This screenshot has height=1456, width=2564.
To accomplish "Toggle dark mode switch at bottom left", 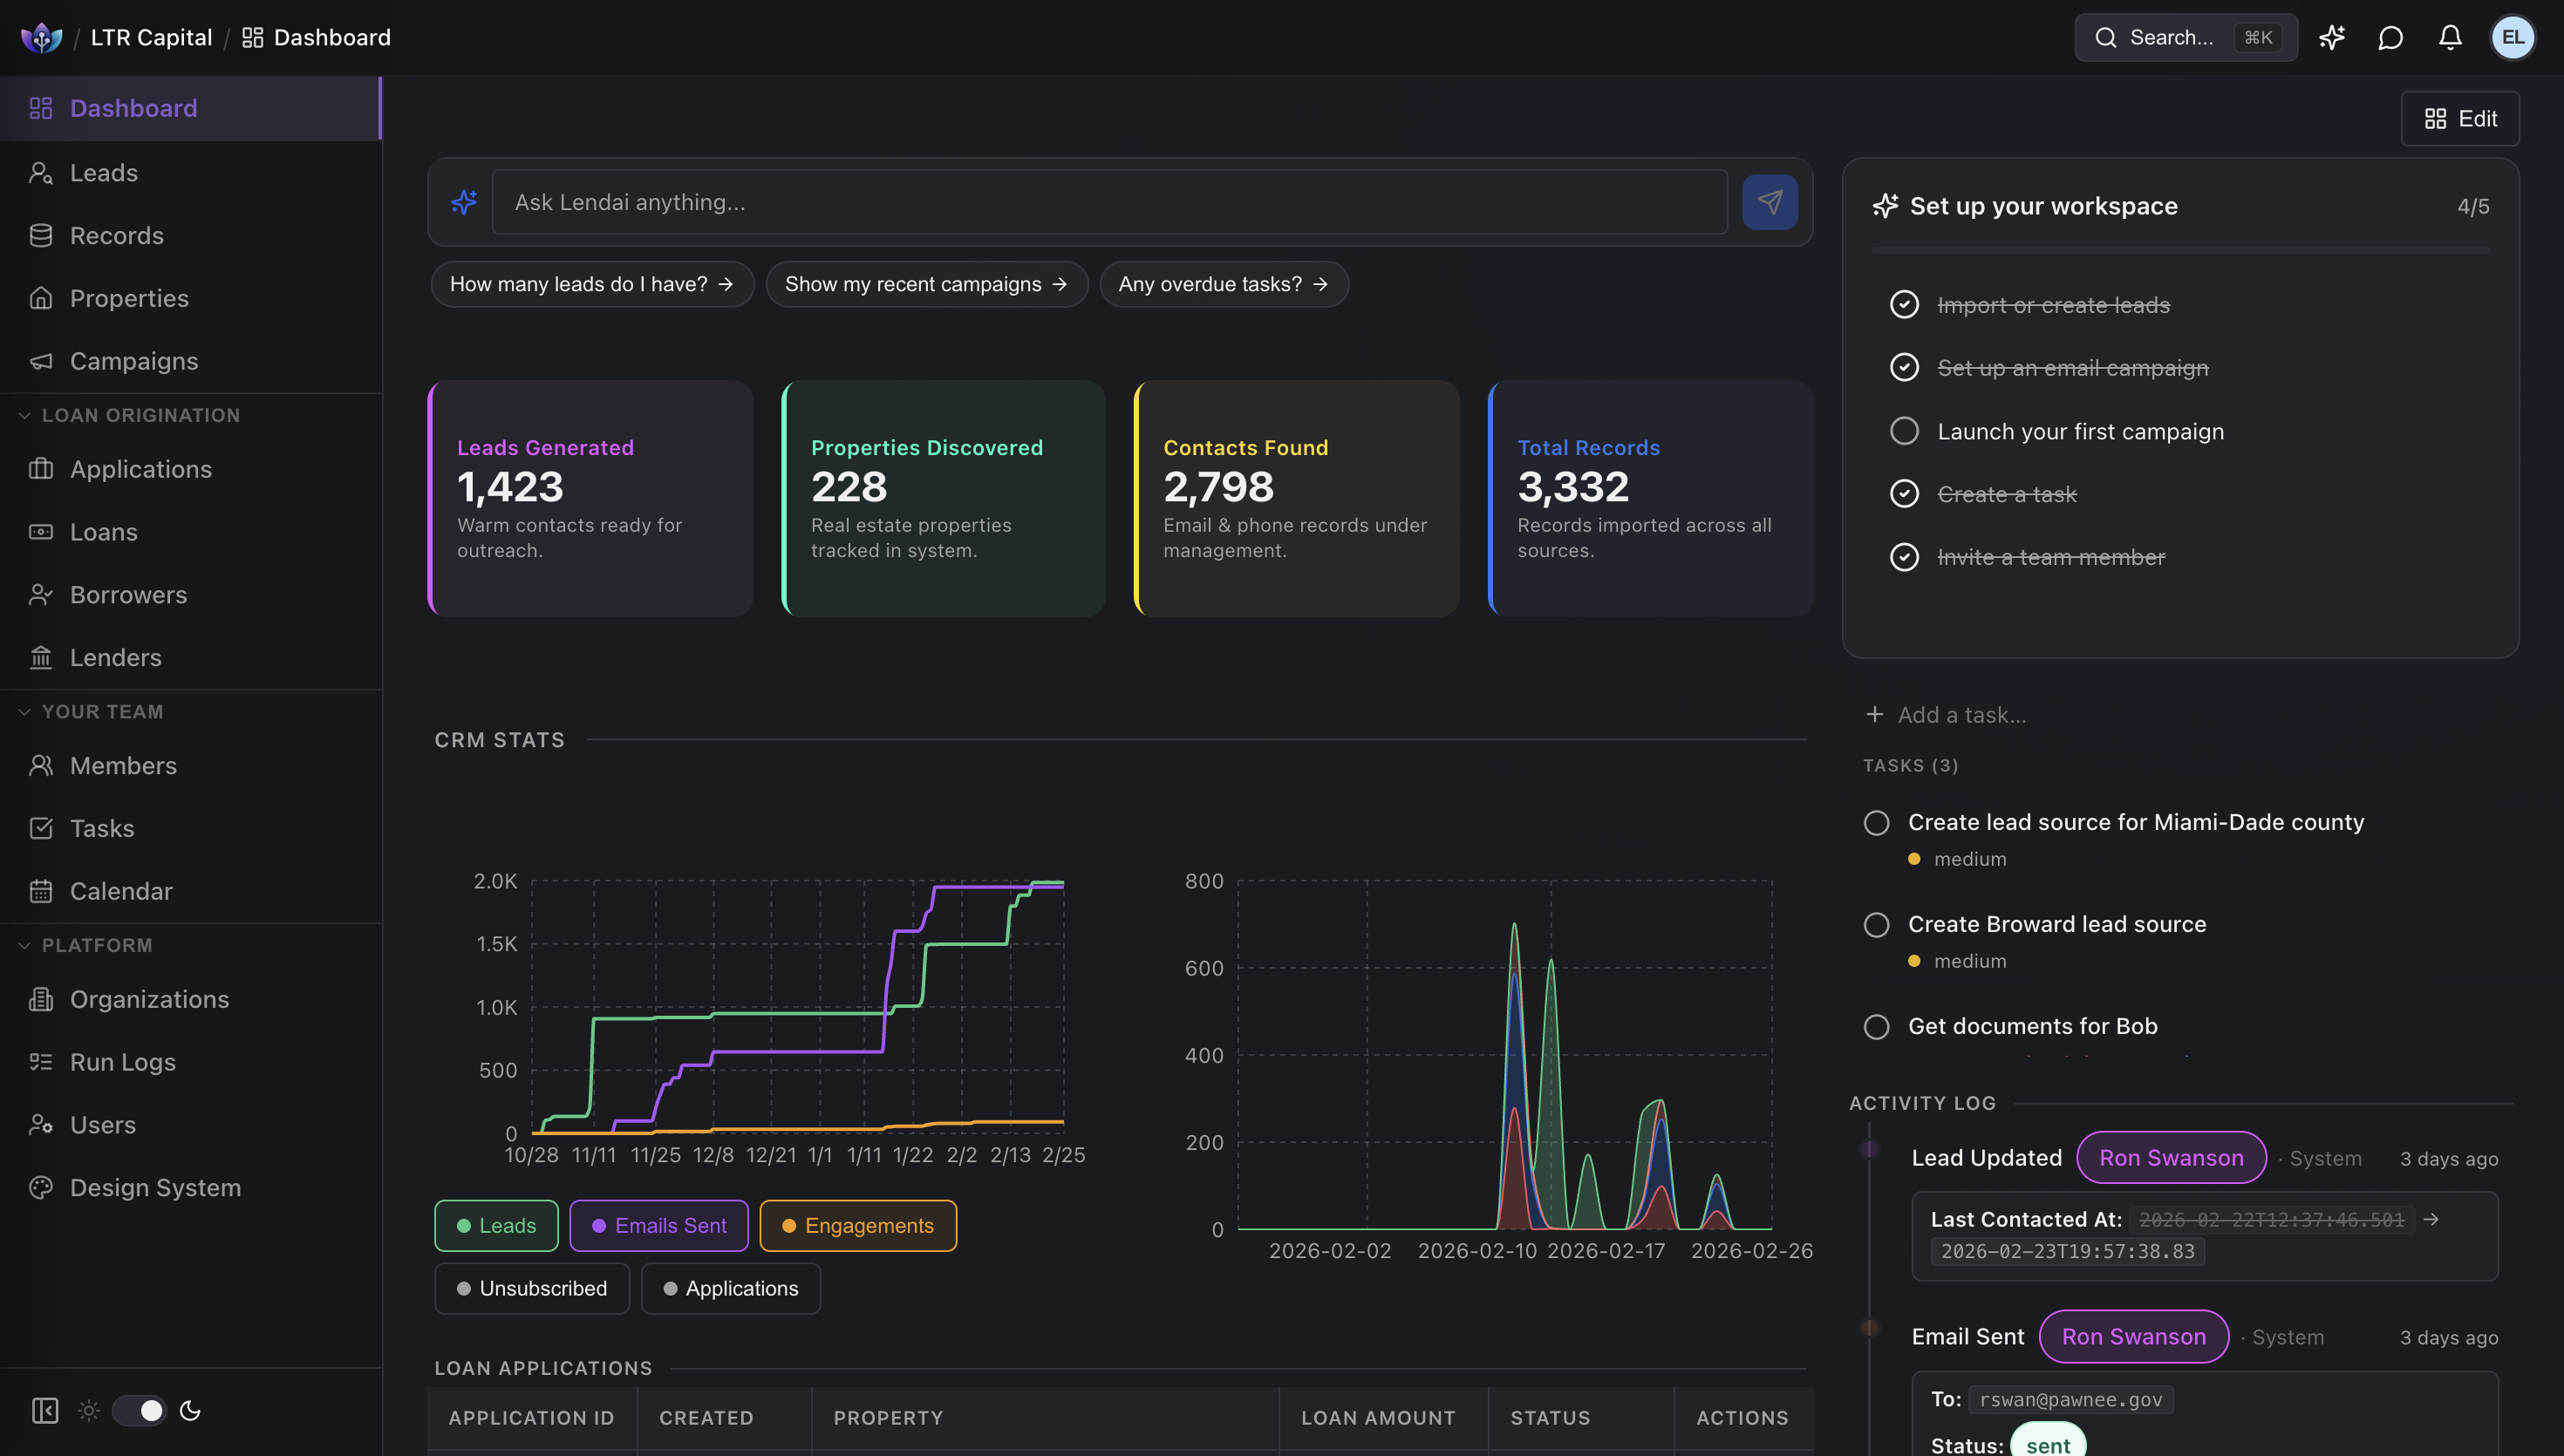I will coord(139,1410).
